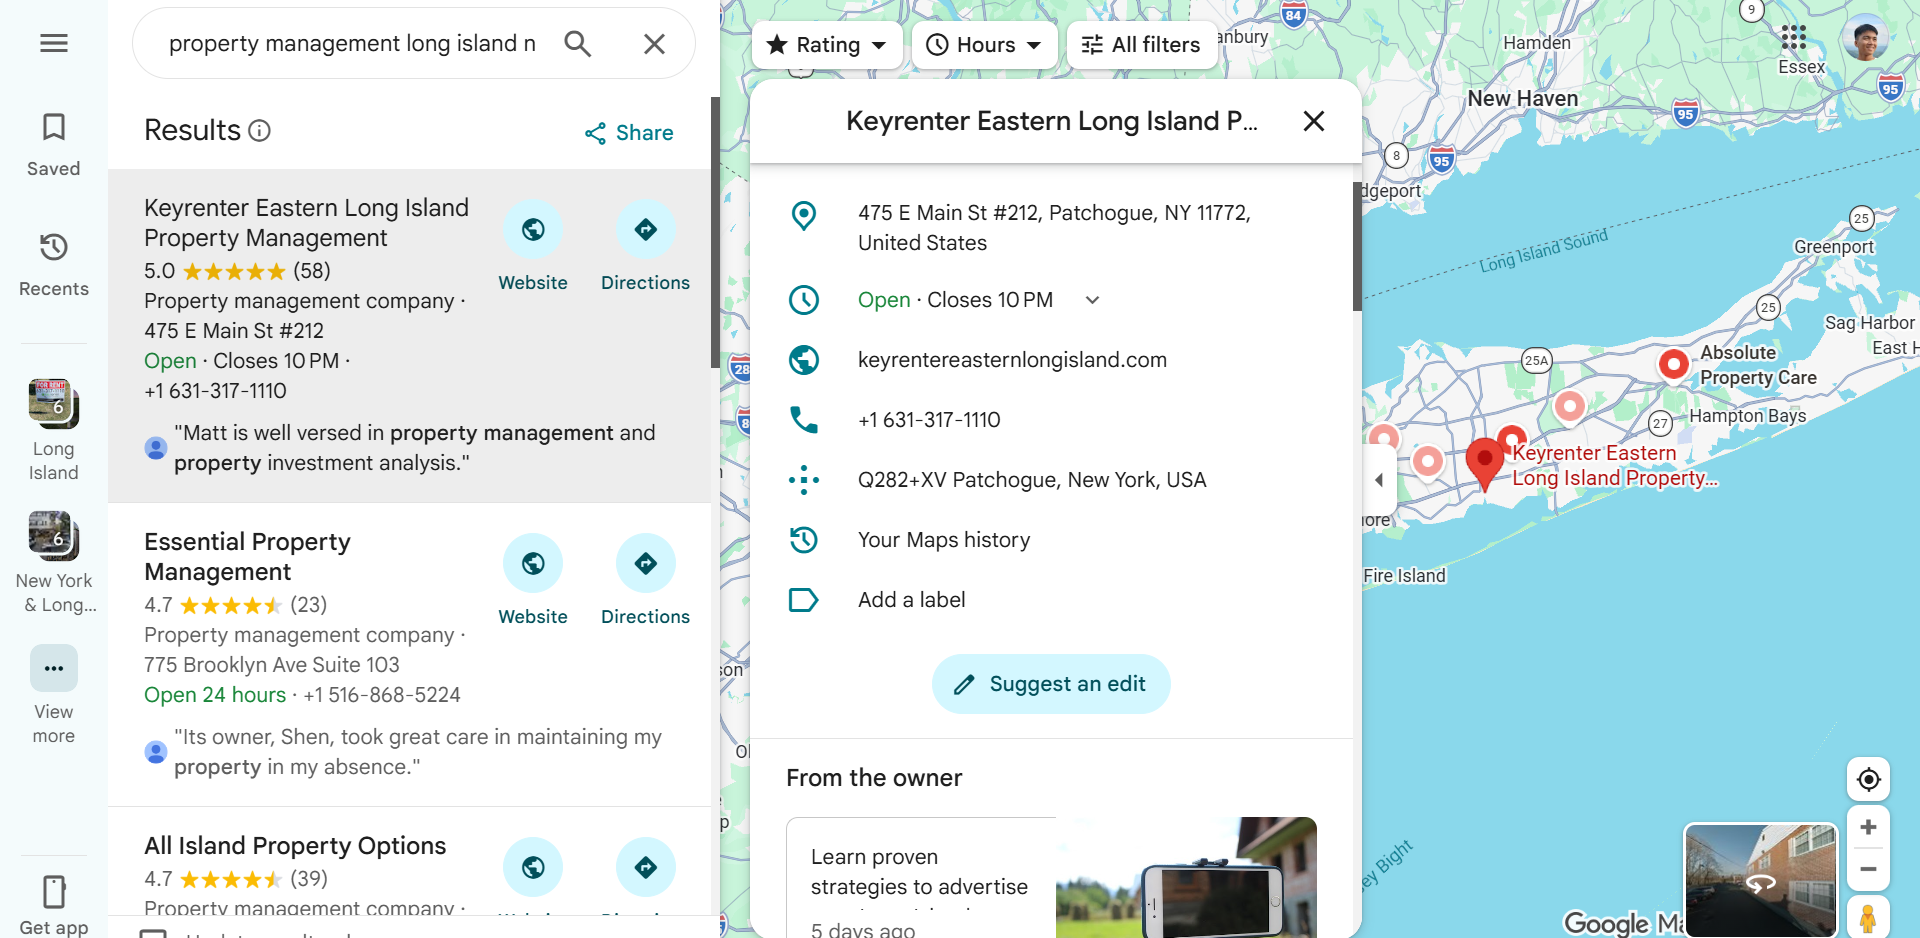Viewport: 1920px width, 938px height.
Task: Expand the Hours filter dropdown
Action: pos(984,45)
